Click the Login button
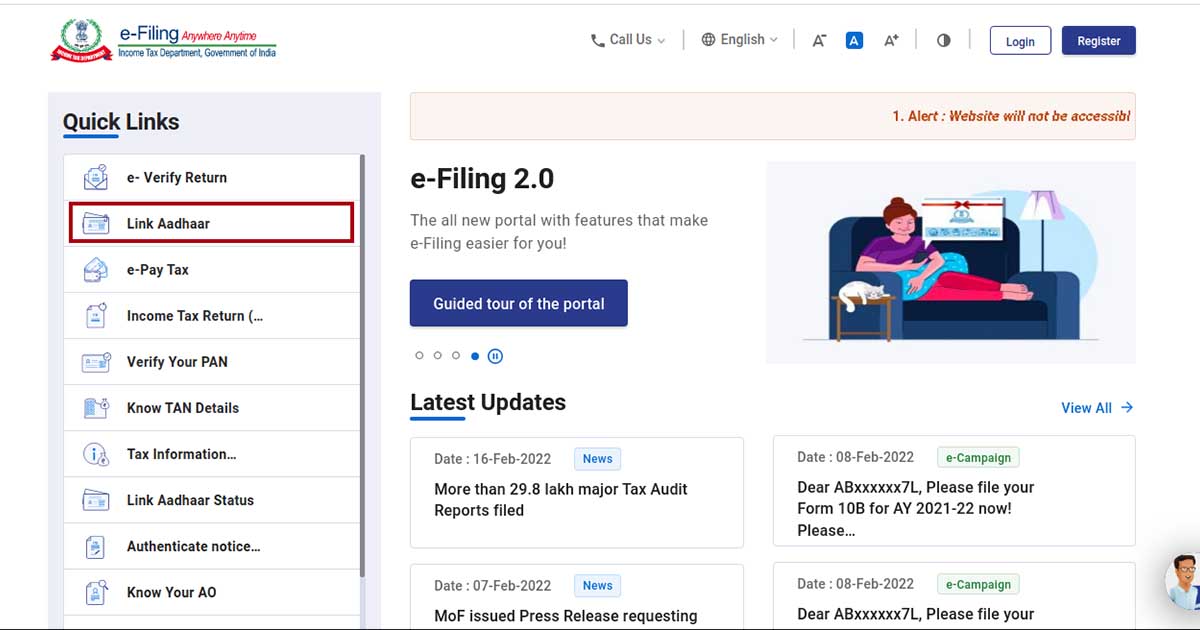The width and height of the screenshot is (1200, 630). 1020,41
